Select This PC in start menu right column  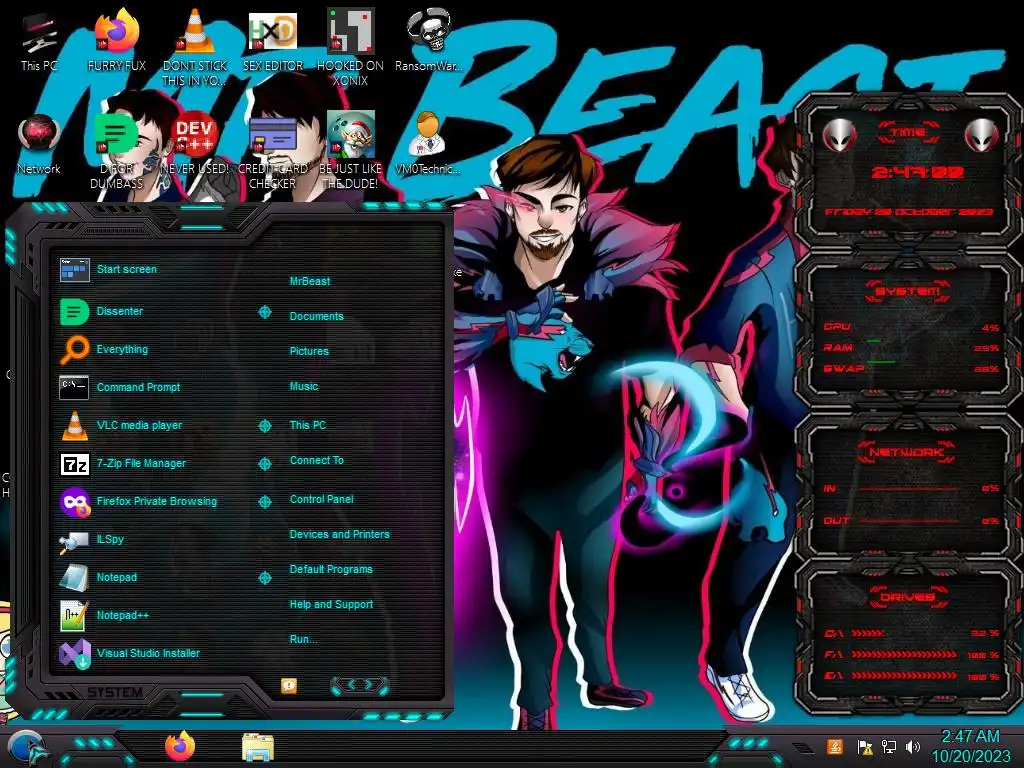click(308, 425)
